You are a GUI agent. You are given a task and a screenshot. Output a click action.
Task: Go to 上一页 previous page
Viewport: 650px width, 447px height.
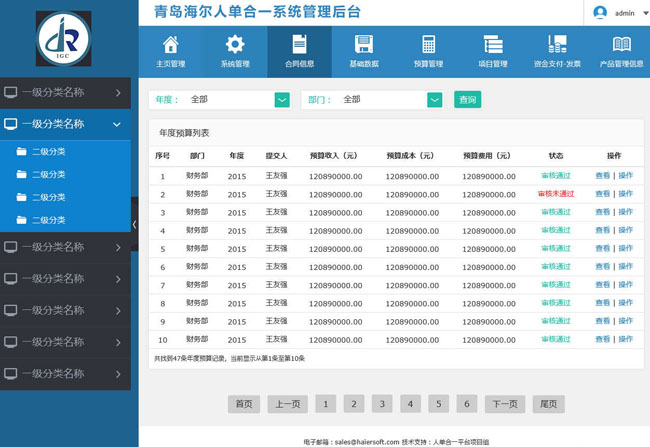pos(288,404)
